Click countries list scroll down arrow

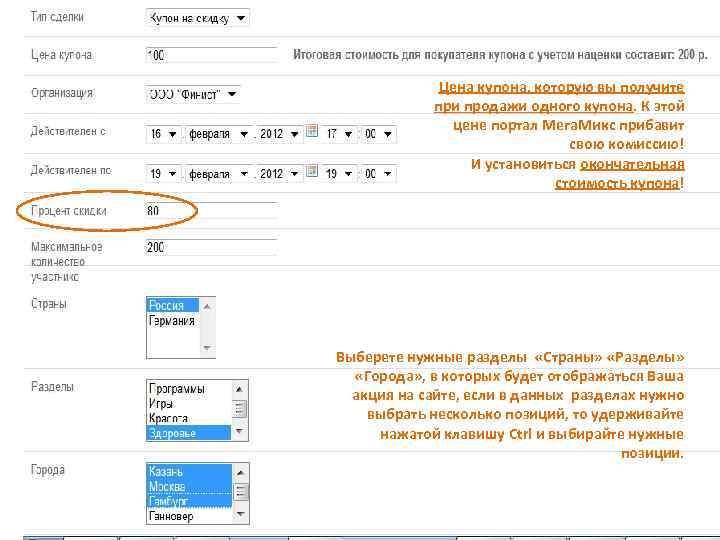[x=207, y=348]
